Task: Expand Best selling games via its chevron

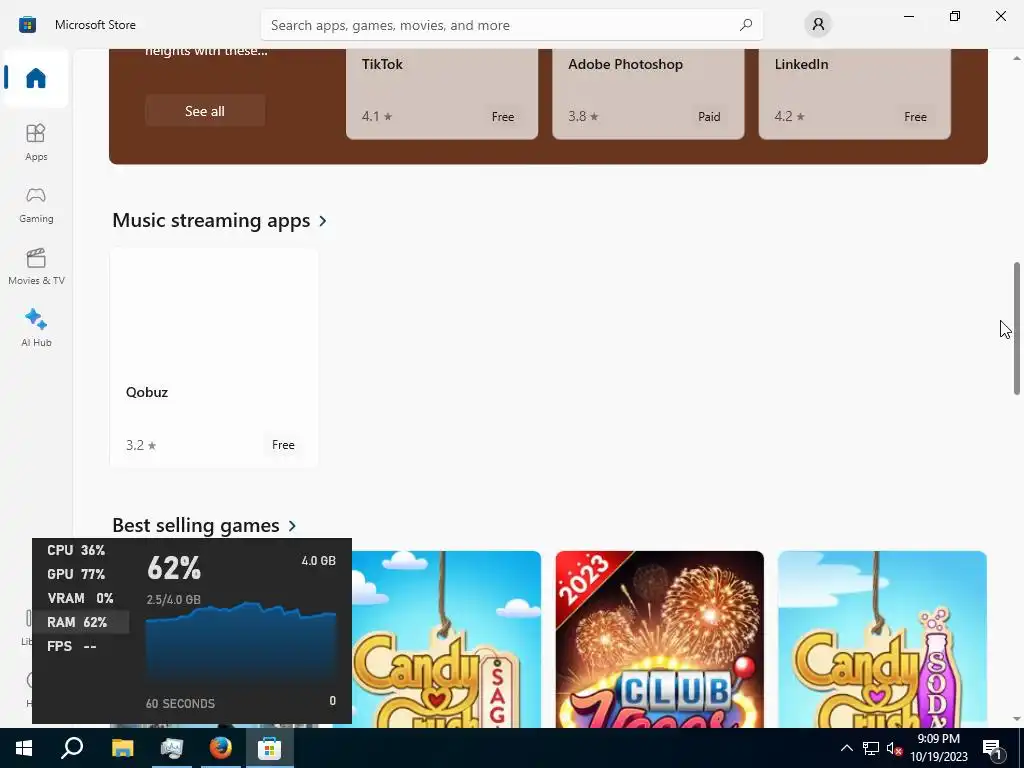Action: (x=292, y=526)
